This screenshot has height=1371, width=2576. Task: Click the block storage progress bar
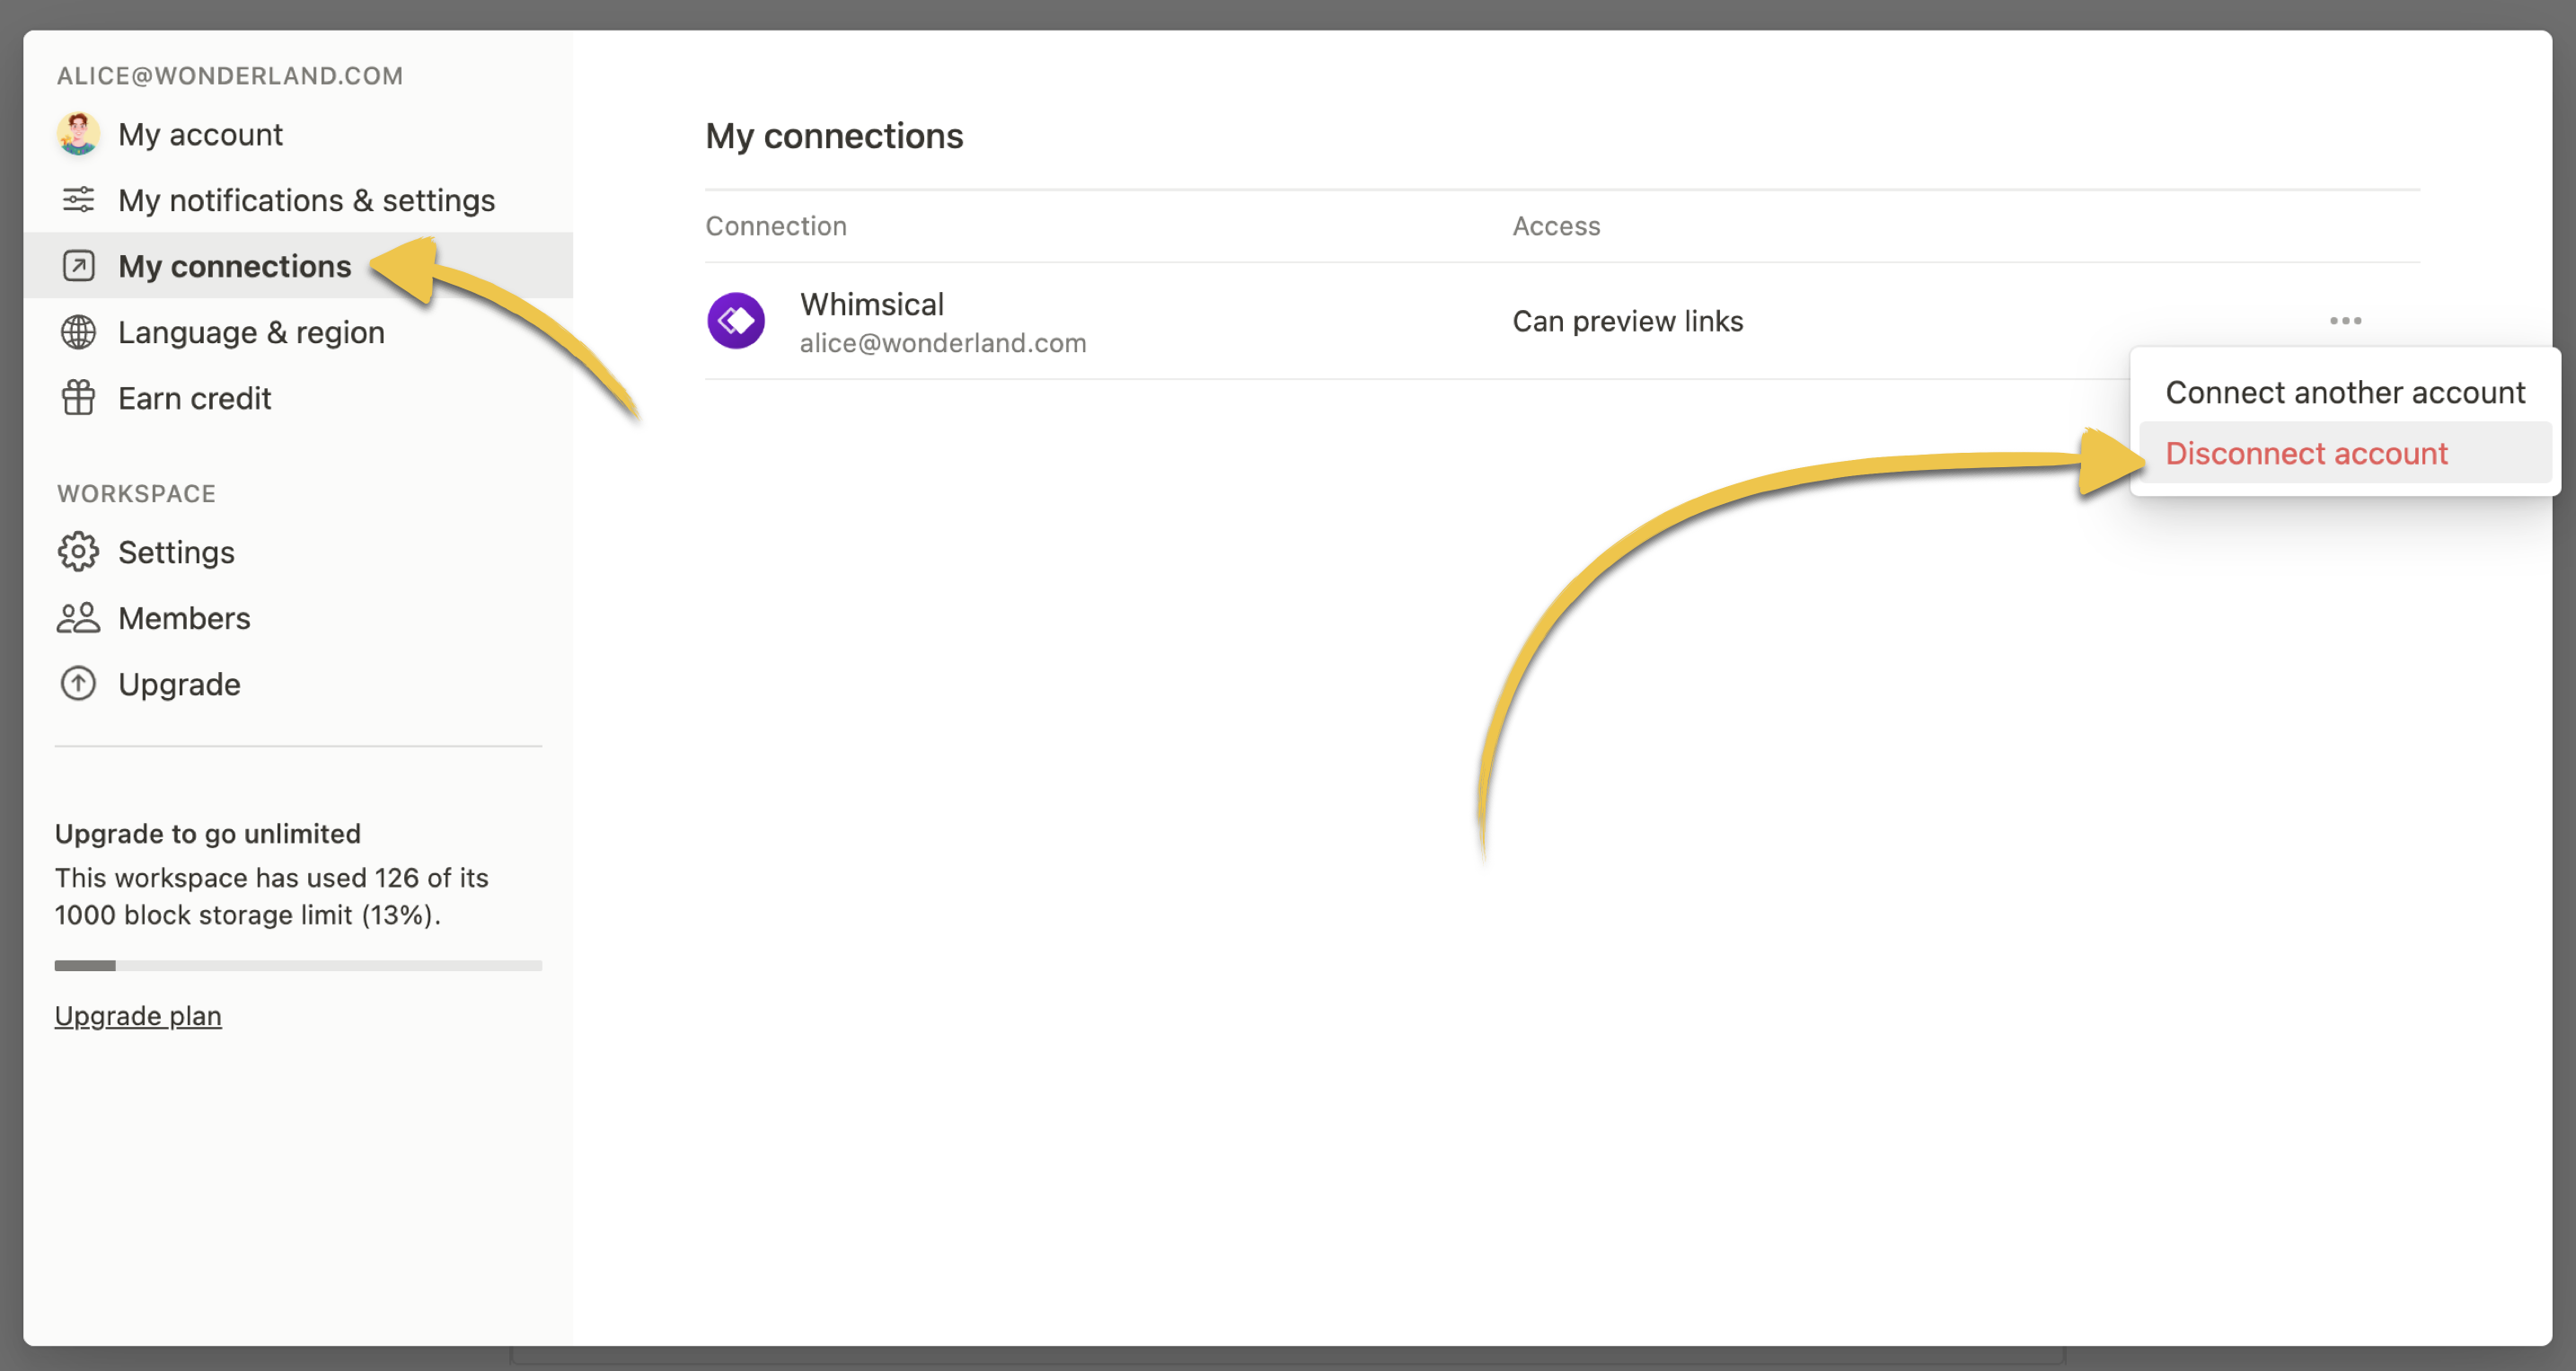click(298, 965)
